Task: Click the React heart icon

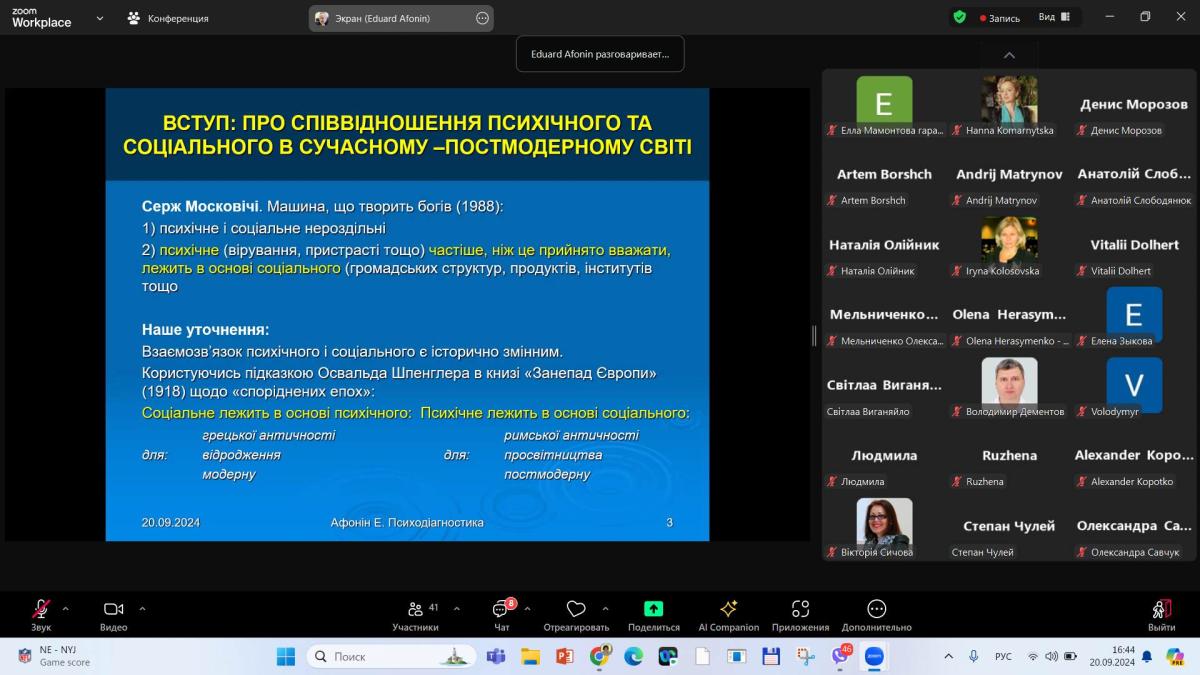Action: tap(576, 610)
